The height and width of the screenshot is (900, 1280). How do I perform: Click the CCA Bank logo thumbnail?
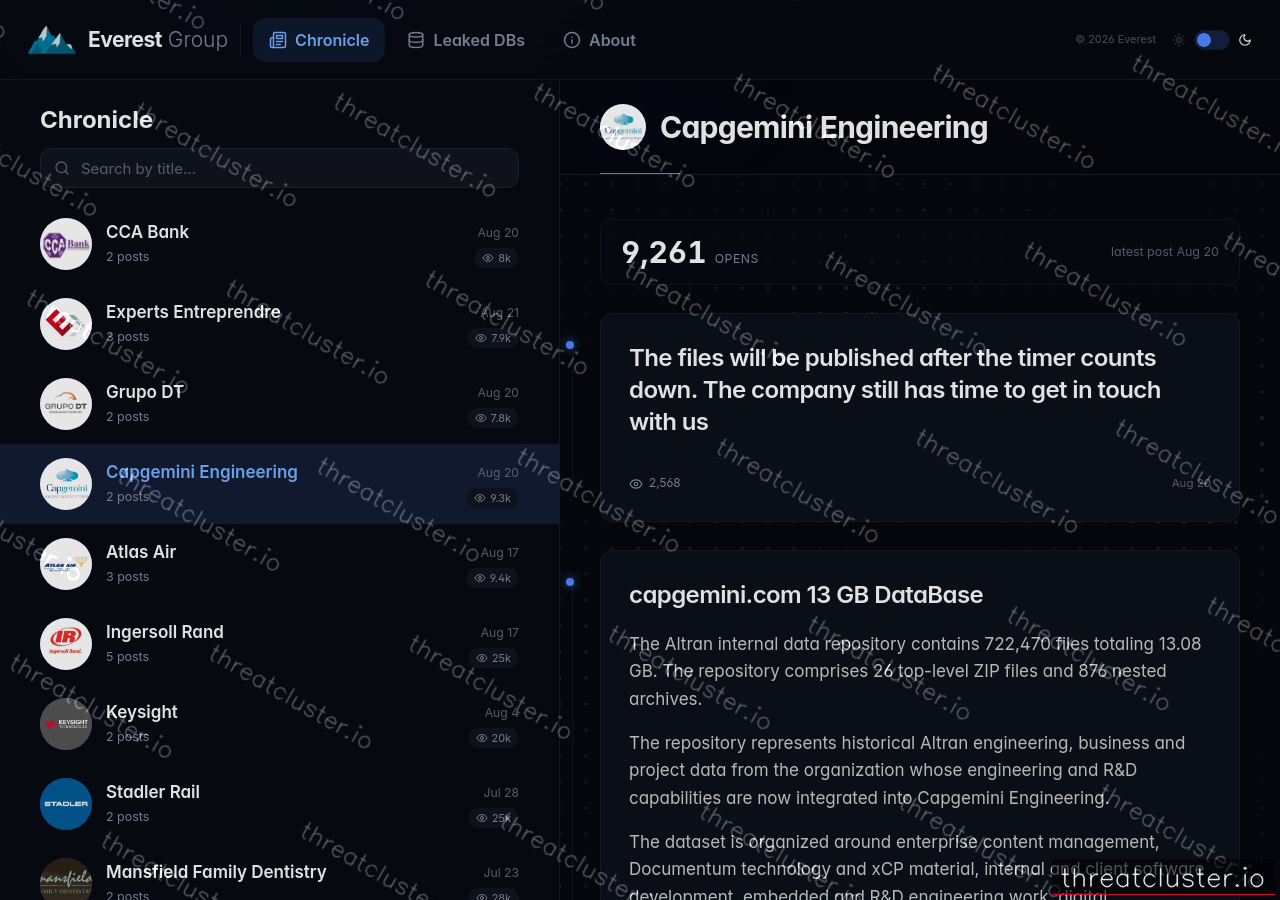66,244
